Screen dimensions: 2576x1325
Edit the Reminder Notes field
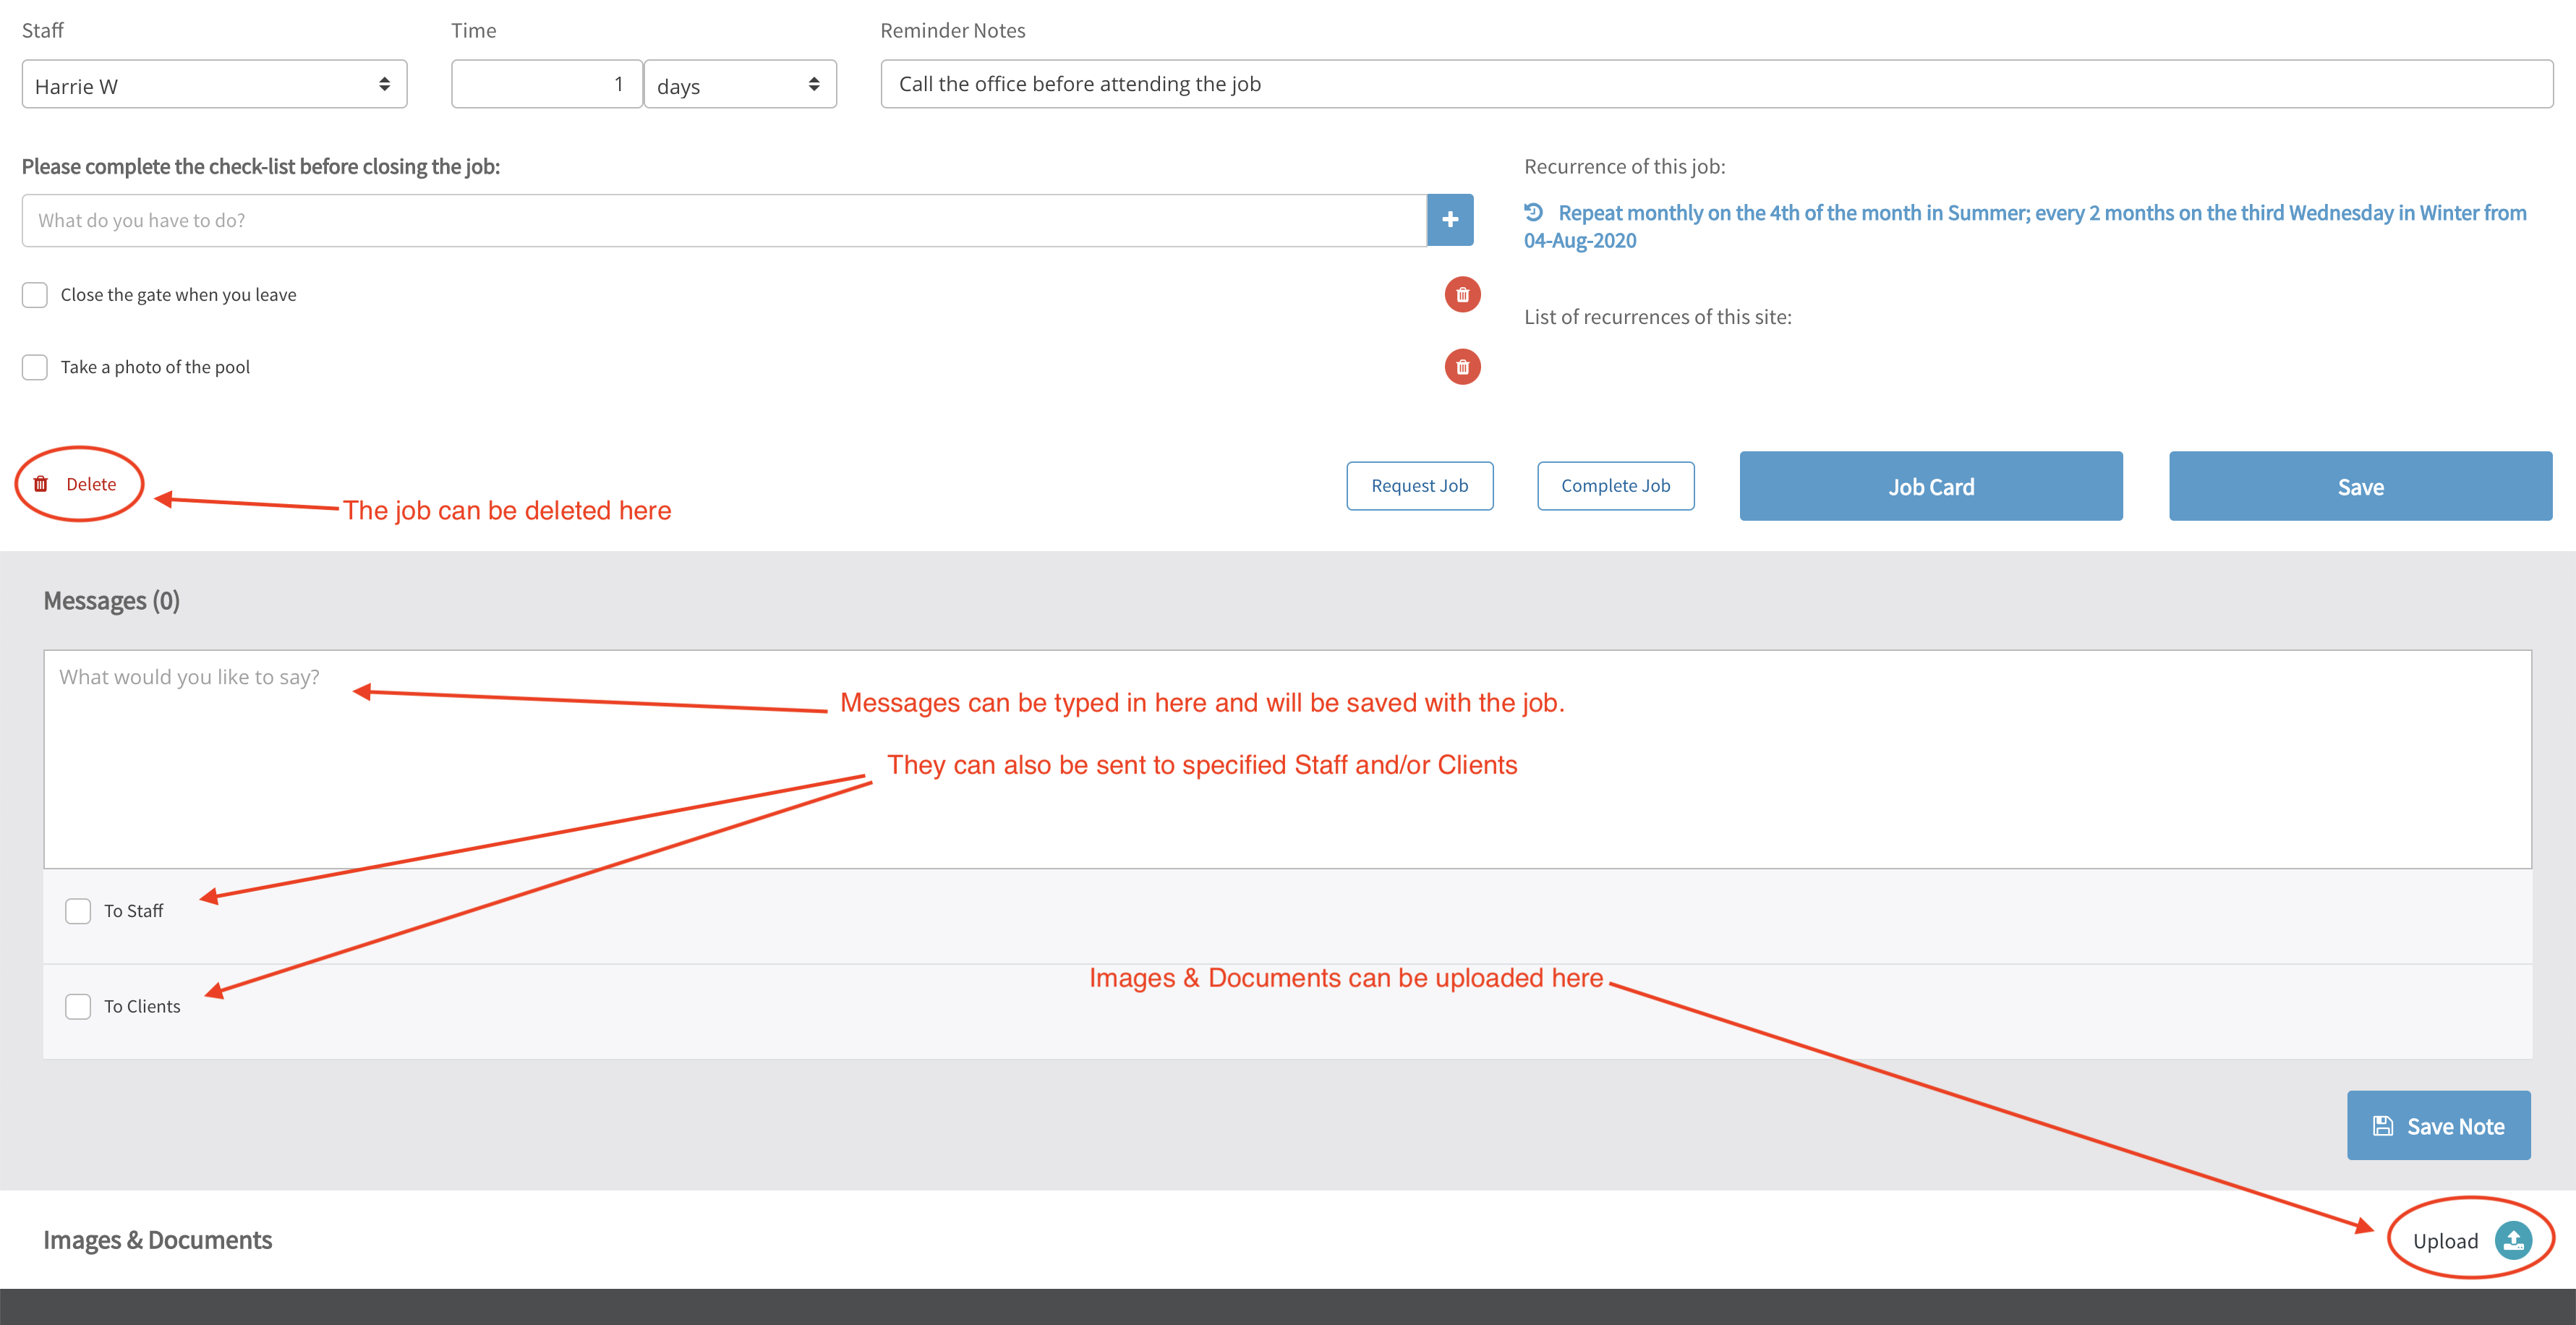(1716, 84)
